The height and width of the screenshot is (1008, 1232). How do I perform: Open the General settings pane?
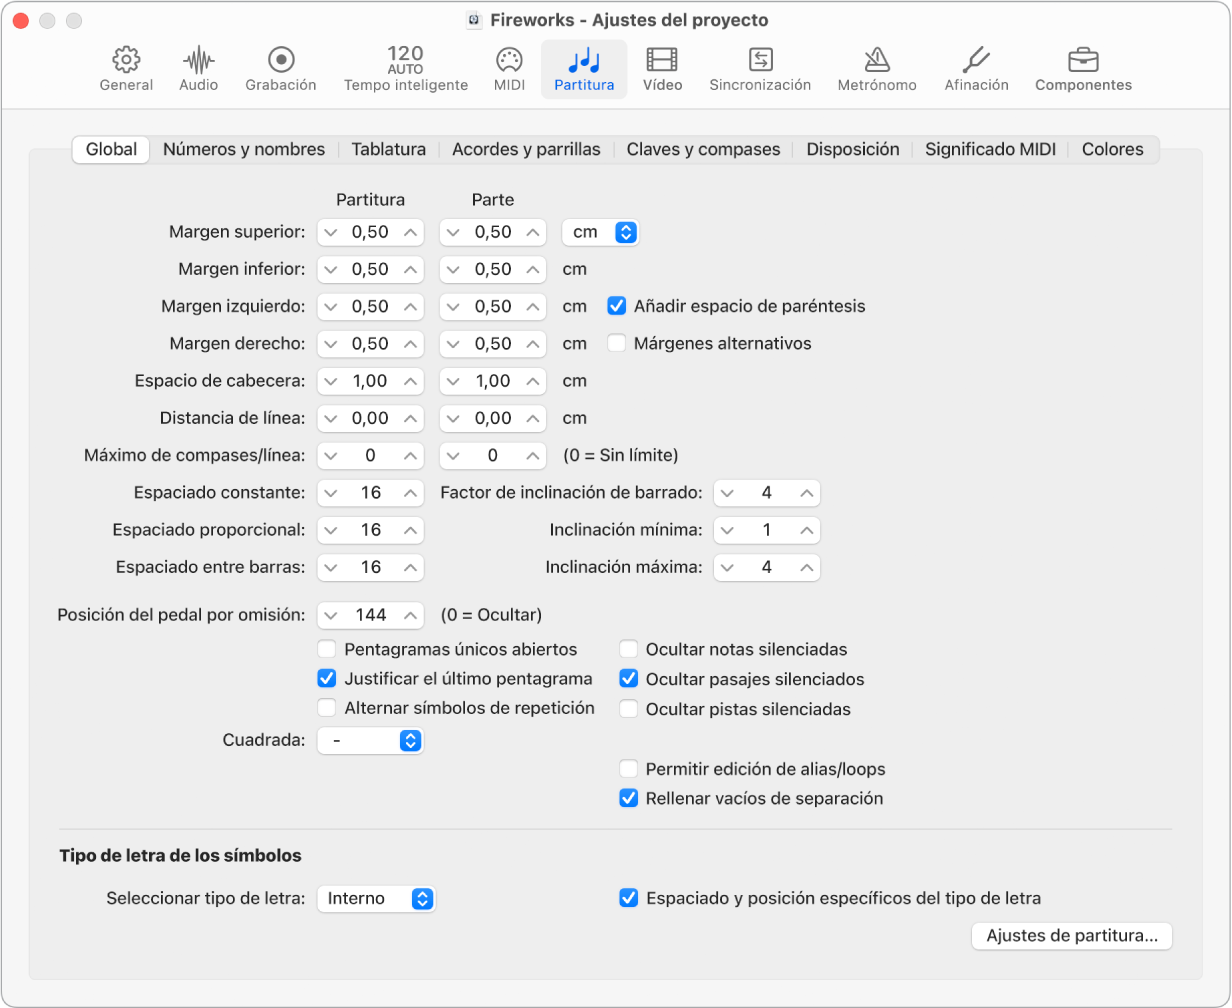[x=126, y=69]
